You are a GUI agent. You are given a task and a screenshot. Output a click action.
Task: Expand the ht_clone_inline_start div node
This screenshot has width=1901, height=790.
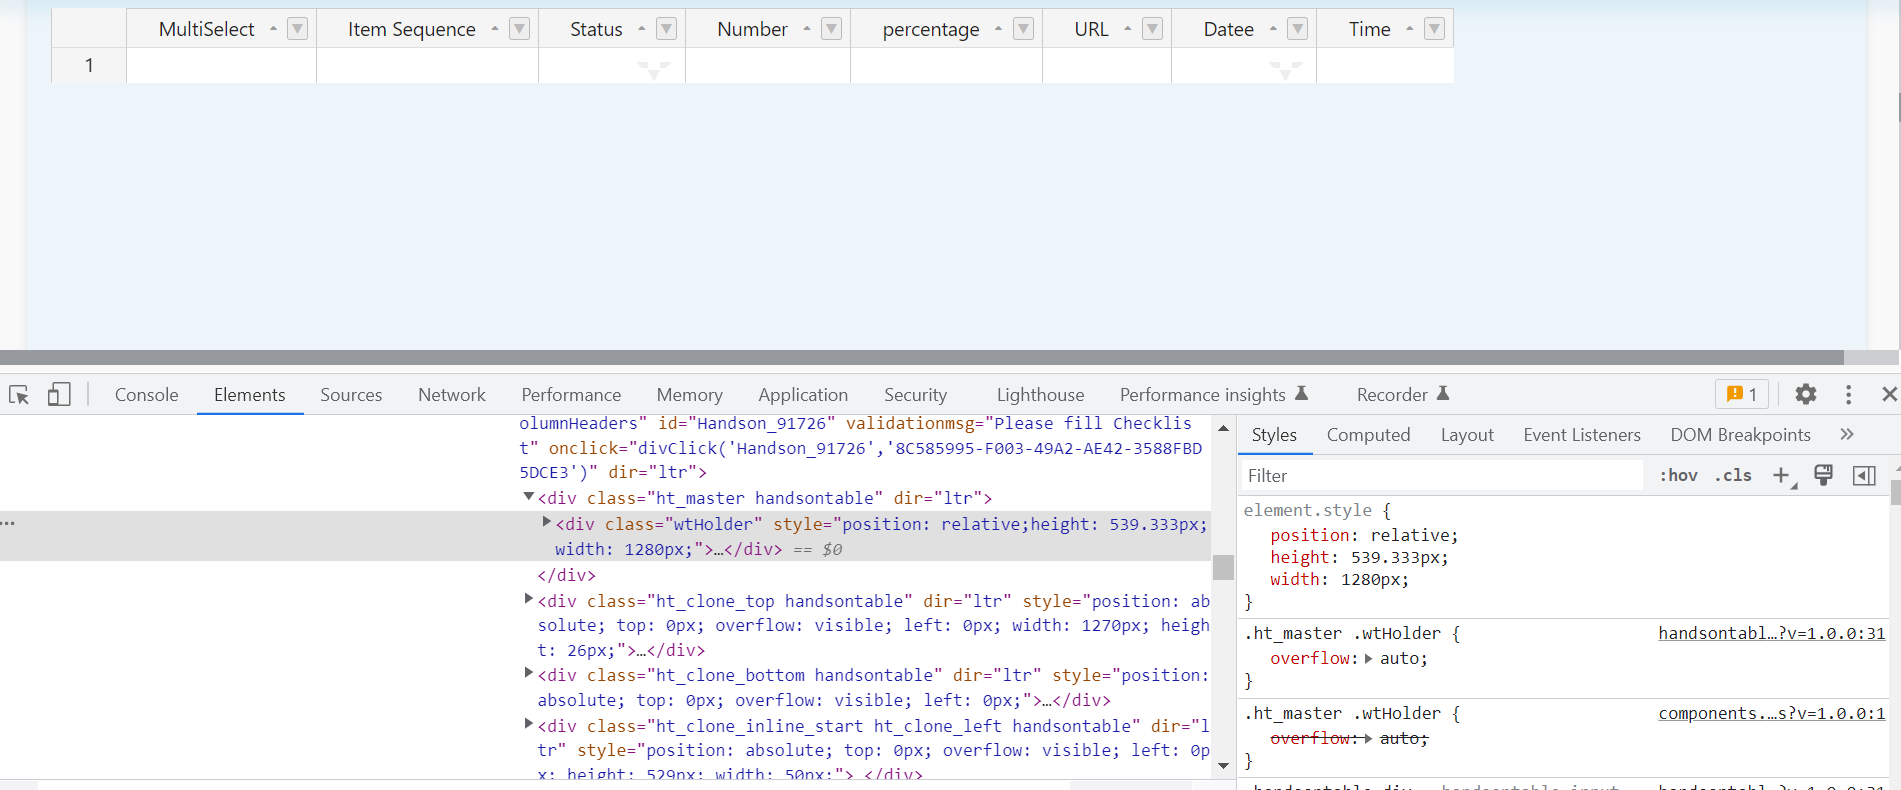[x=529, y=724]
